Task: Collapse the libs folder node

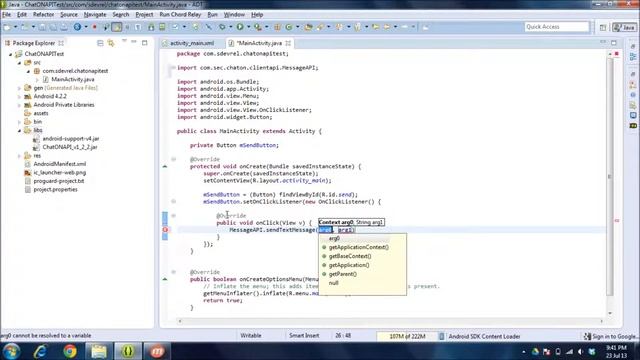Action: click(x=19, y=130)
